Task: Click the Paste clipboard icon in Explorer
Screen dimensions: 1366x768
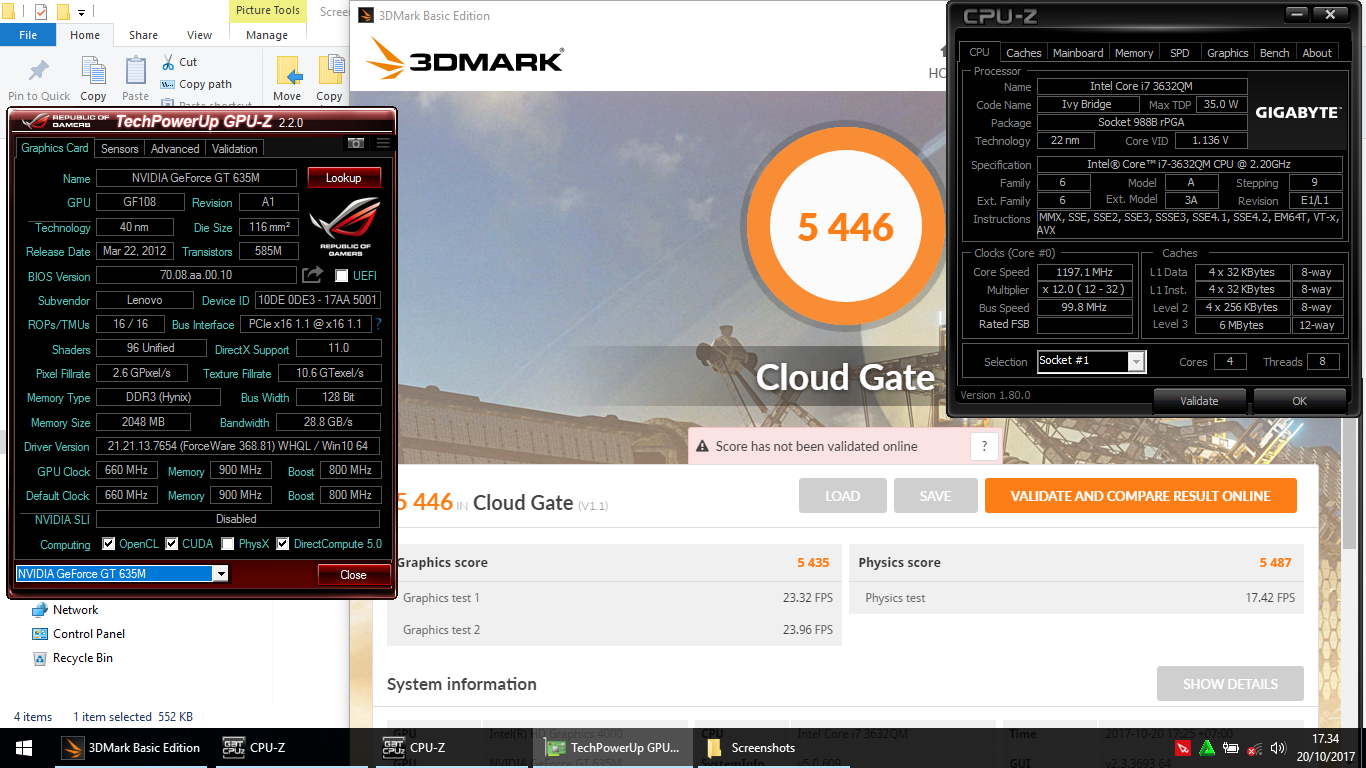Action: pyautogui.click(x=136, y=71)
